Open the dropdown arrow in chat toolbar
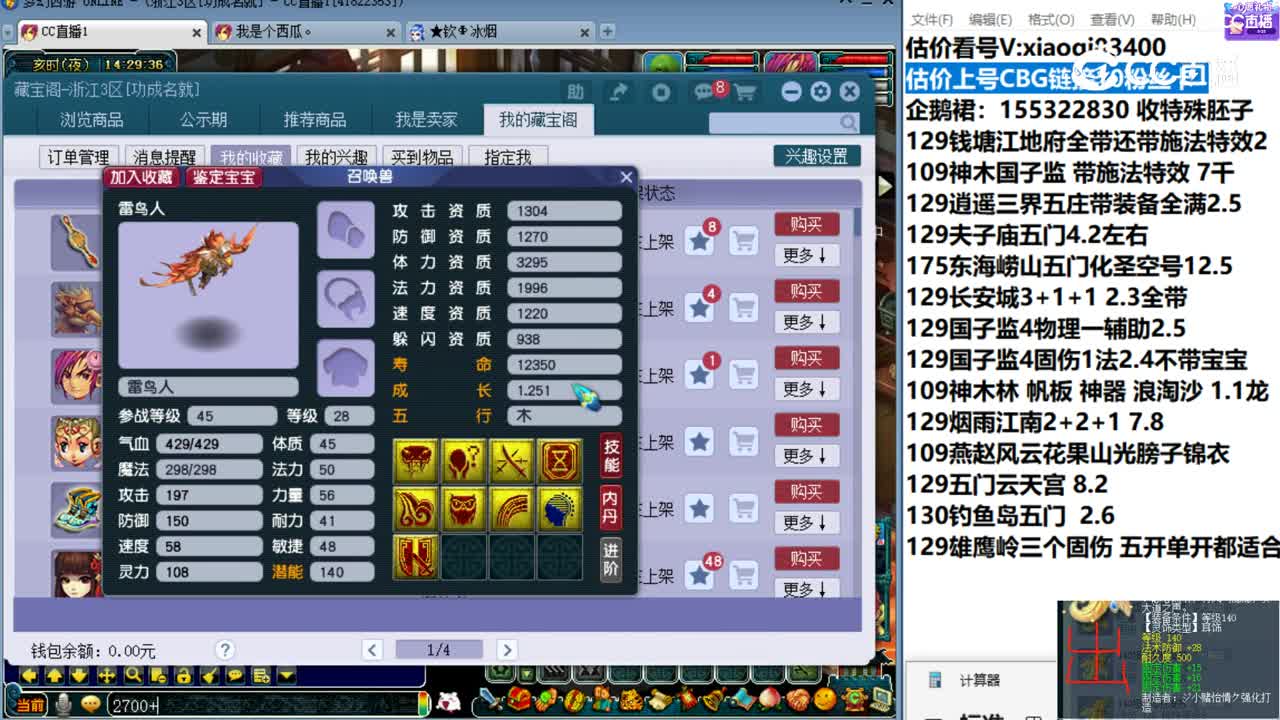The image size is (1280, 720). [x=287, y=676]
